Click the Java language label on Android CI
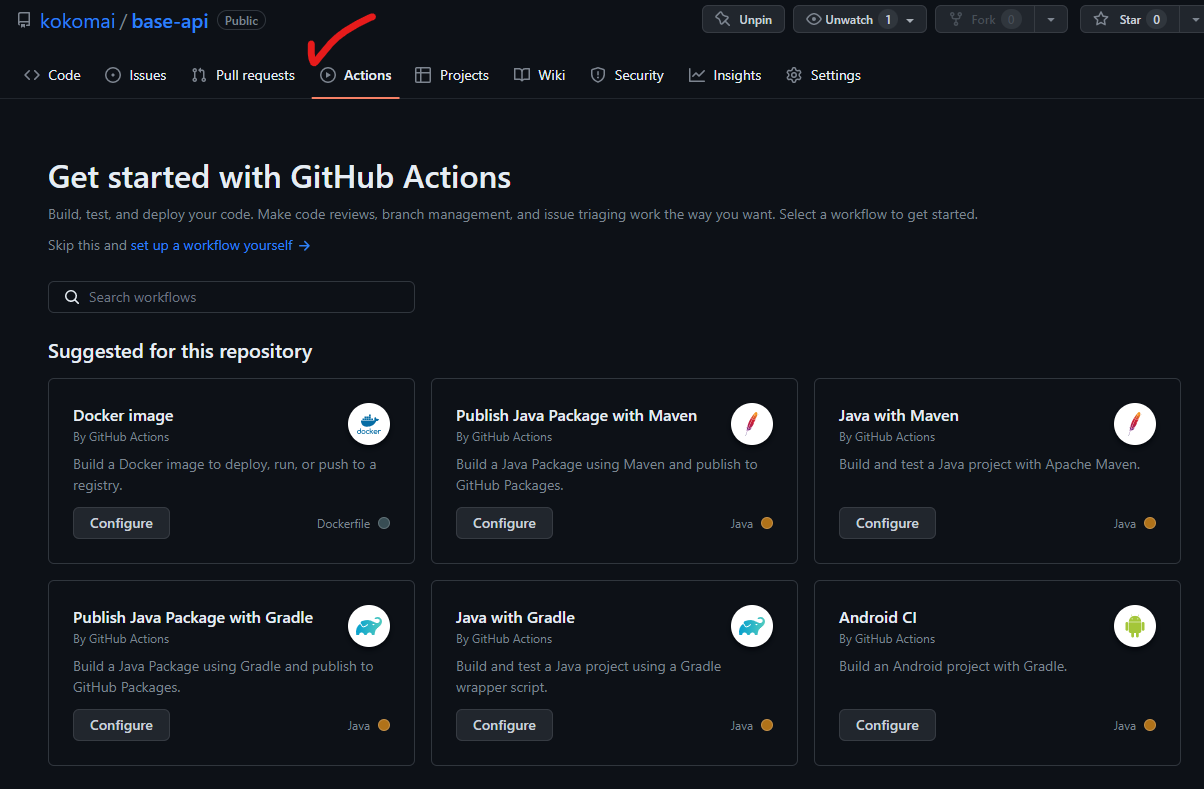1204x789 pixels. [1125, 726]
